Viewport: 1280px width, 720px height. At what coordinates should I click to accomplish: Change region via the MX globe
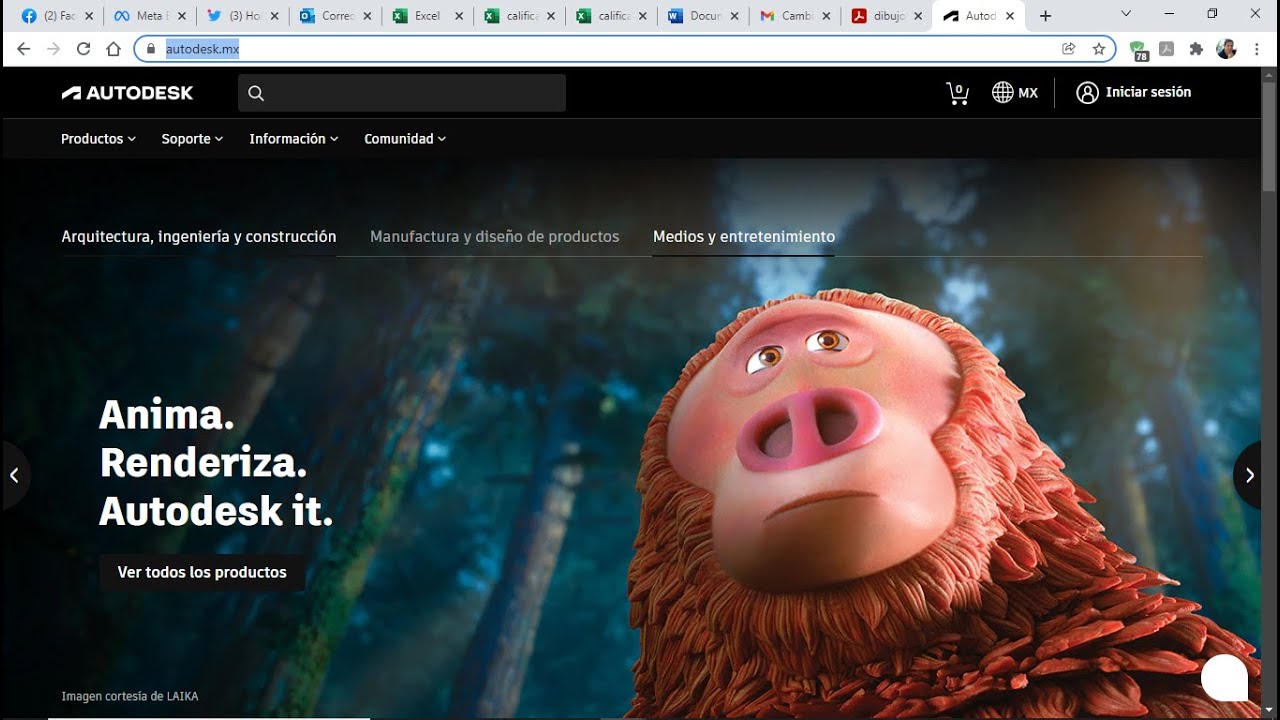[1015, 93]
